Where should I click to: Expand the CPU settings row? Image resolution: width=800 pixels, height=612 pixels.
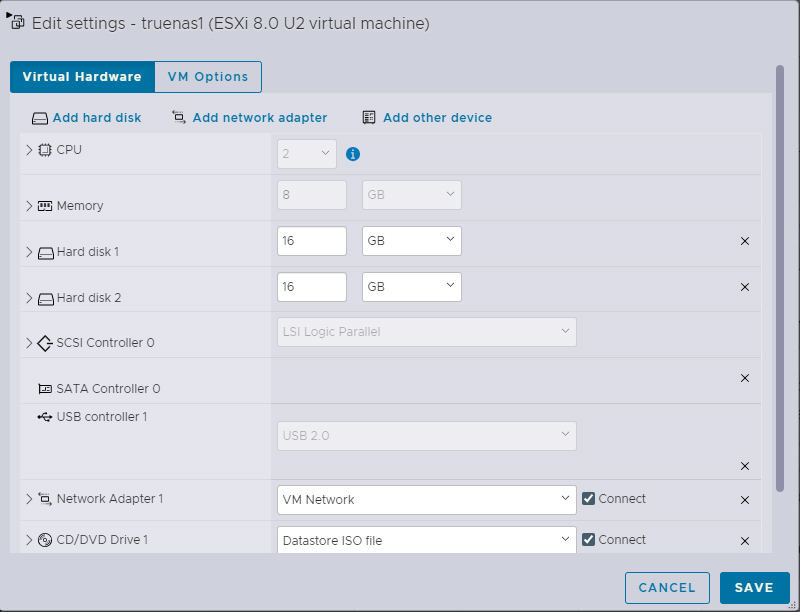pos(29,150)
